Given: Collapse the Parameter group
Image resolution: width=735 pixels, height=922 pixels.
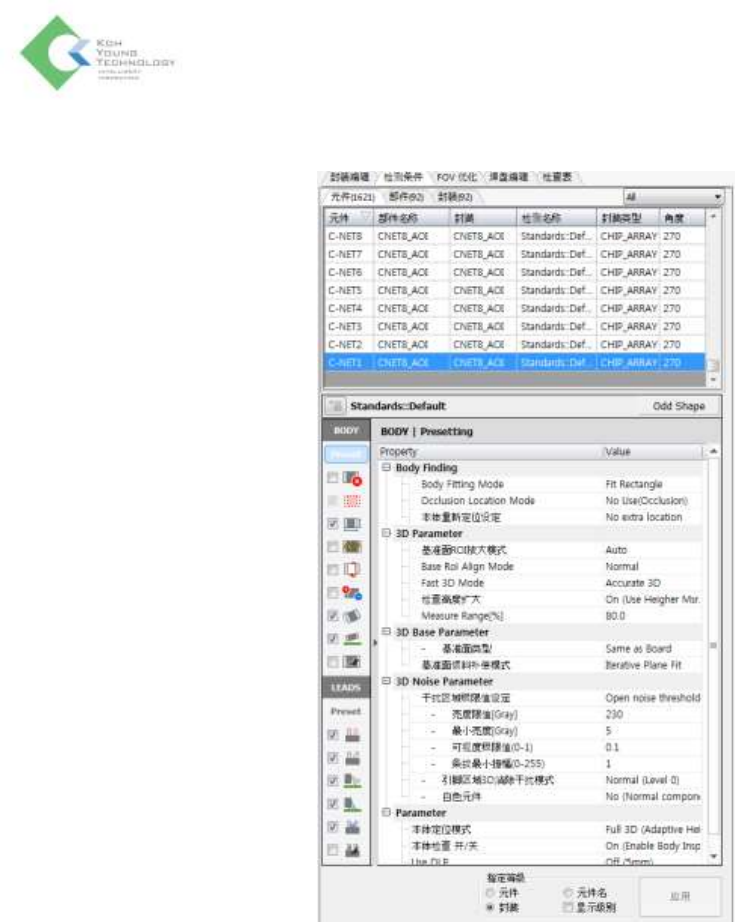Looking at the screenshot, I should (x=386, y=812).
